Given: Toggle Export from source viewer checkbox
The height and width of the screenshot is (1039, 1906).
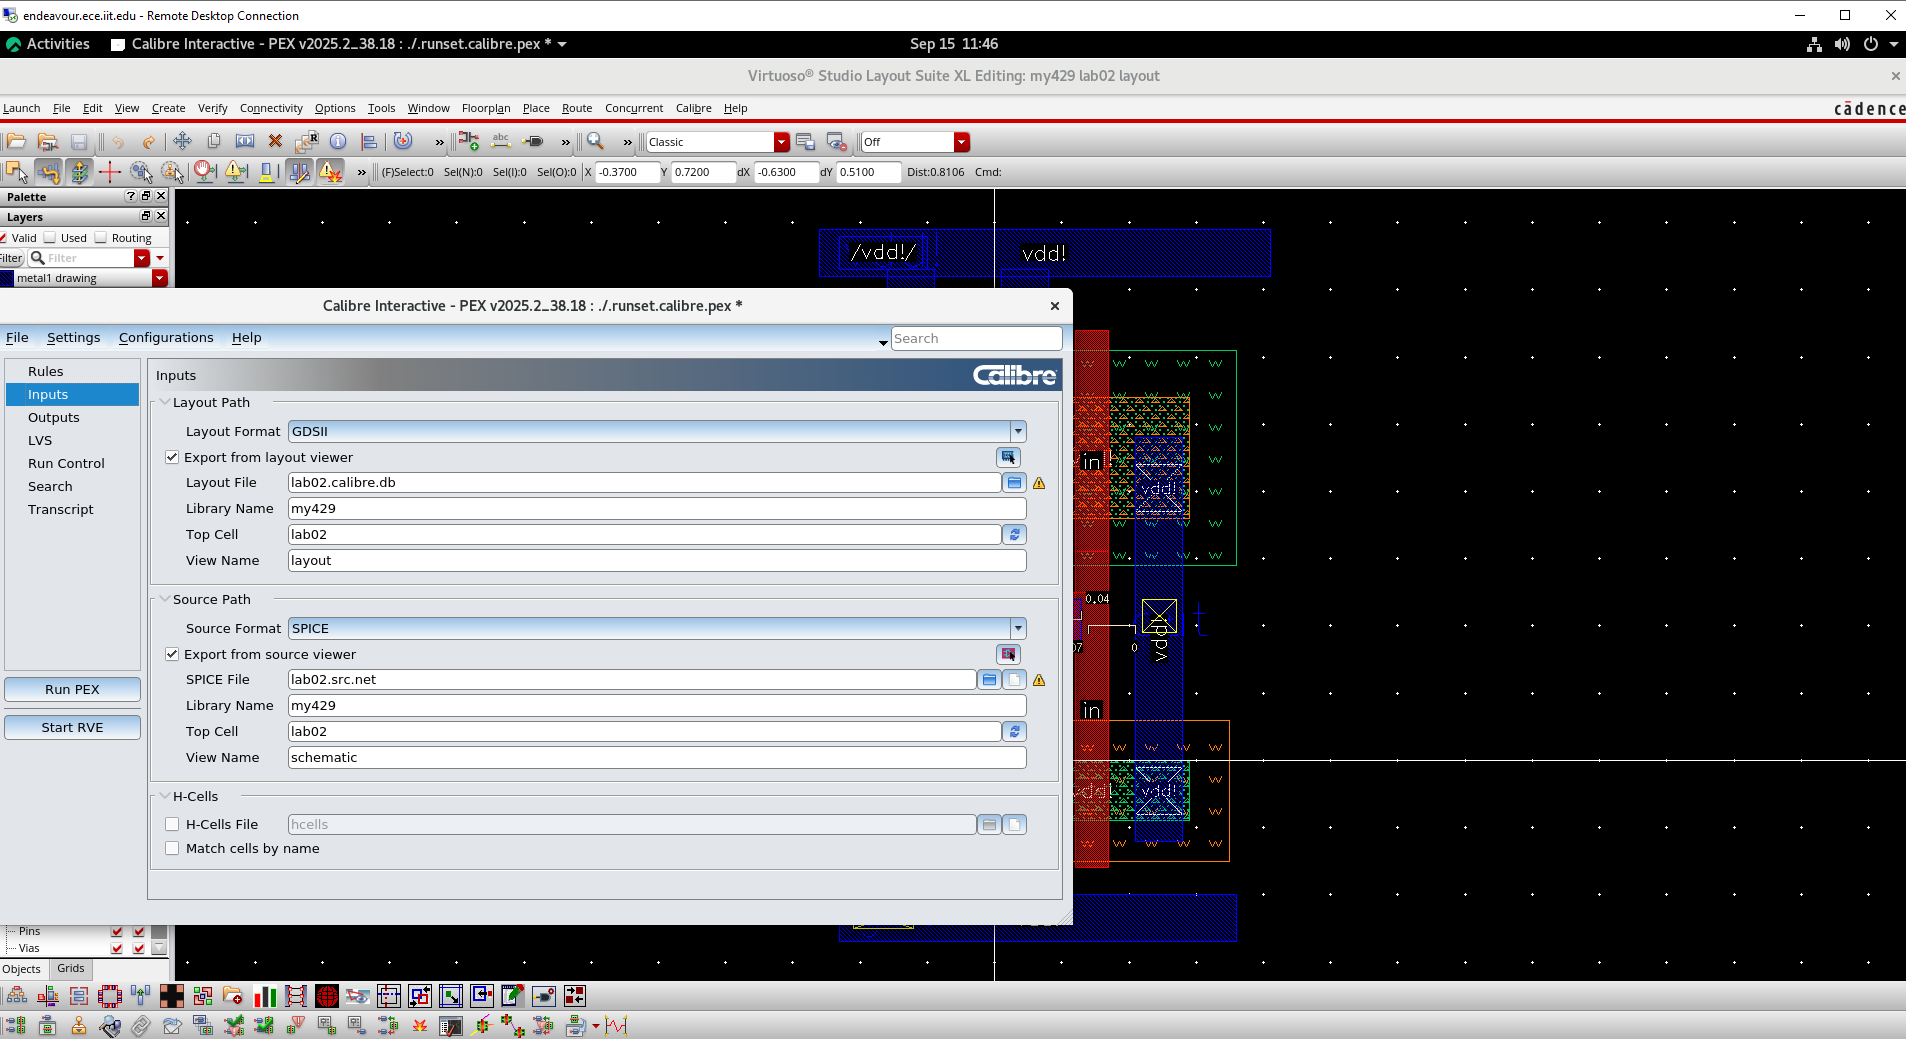Looking at the screenshot, I should pos(172,654).
